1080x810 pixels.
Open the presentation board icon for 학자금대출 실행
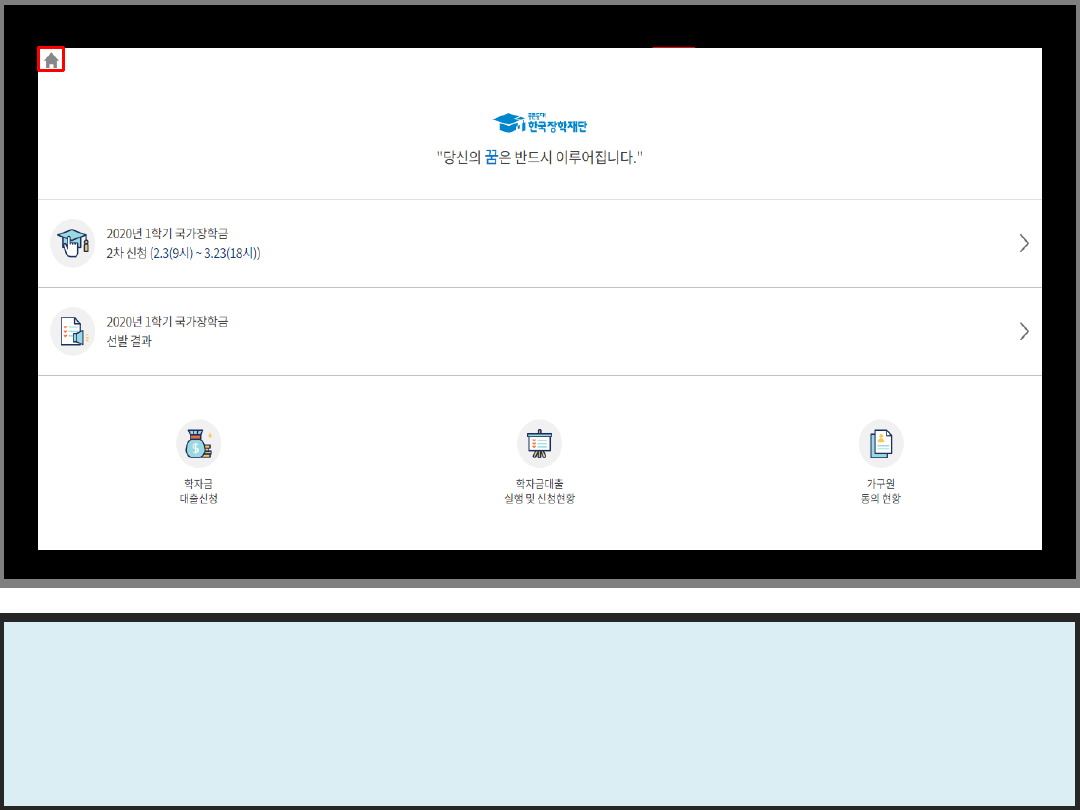click(539, 444)
